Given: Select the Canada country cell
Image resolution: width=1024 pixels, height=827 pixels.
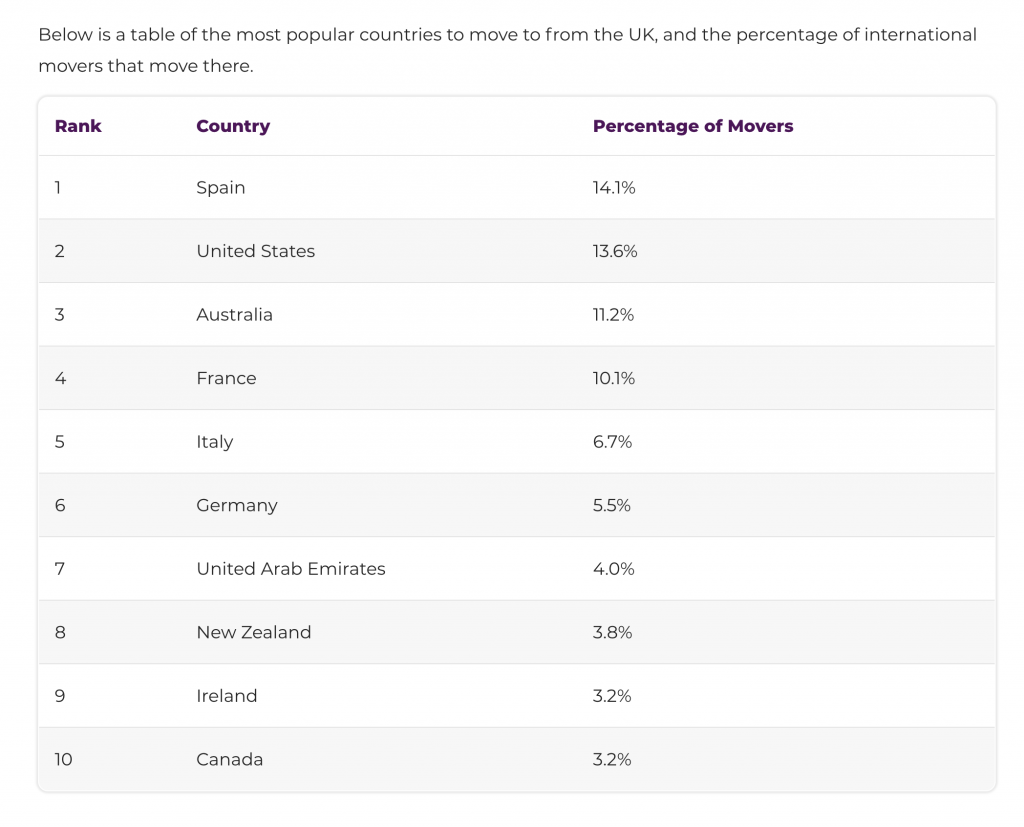Looking at the screenshot, I should (229, 760).
